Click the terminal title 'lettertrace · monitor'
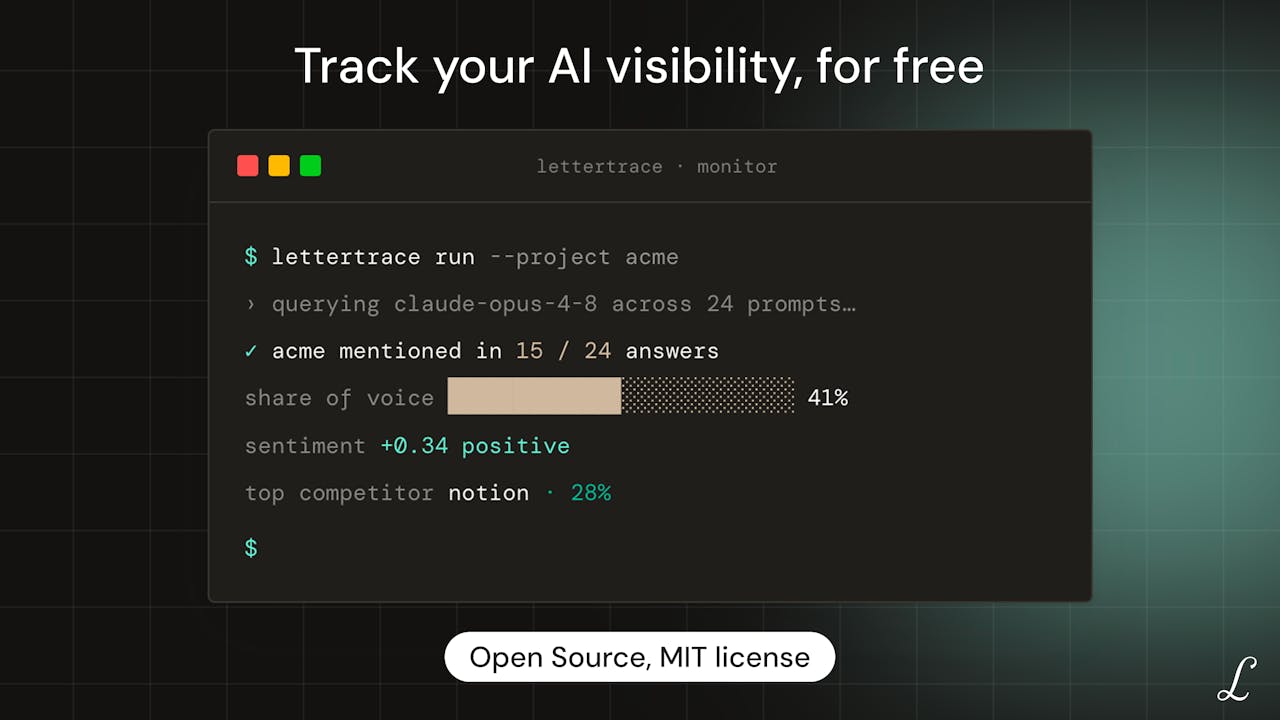Screen dimensions: 1280x720 point(657,167)
